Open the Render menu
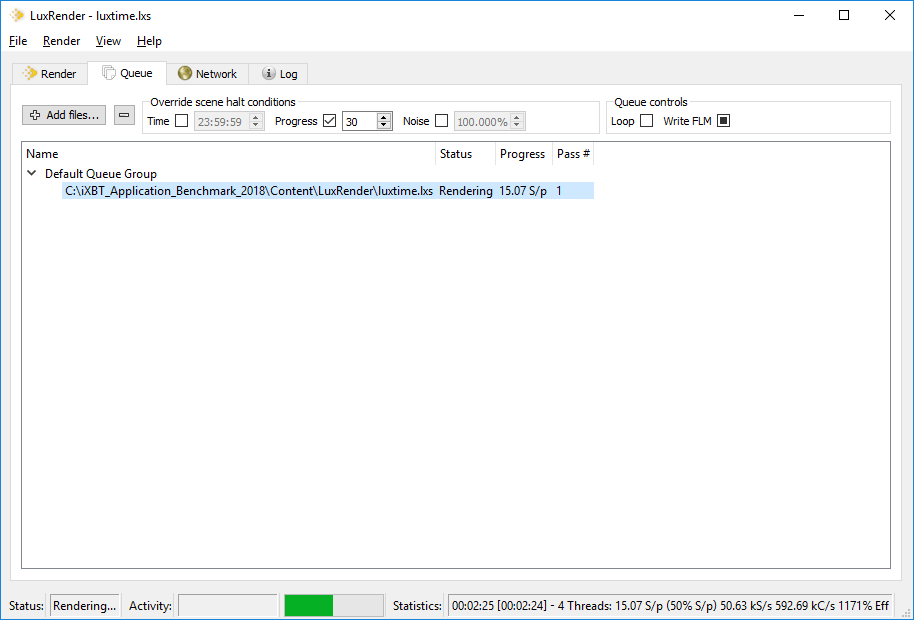This screenshot has height=620, width=914. 61,41
